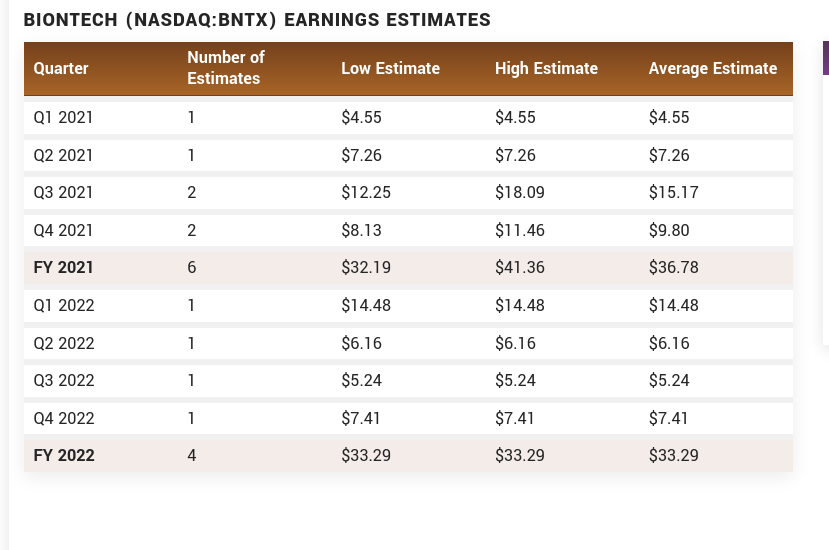This screenshot has width=829, height=550.
Task: Click the Low Estimate column header
Action: (390, 69)
